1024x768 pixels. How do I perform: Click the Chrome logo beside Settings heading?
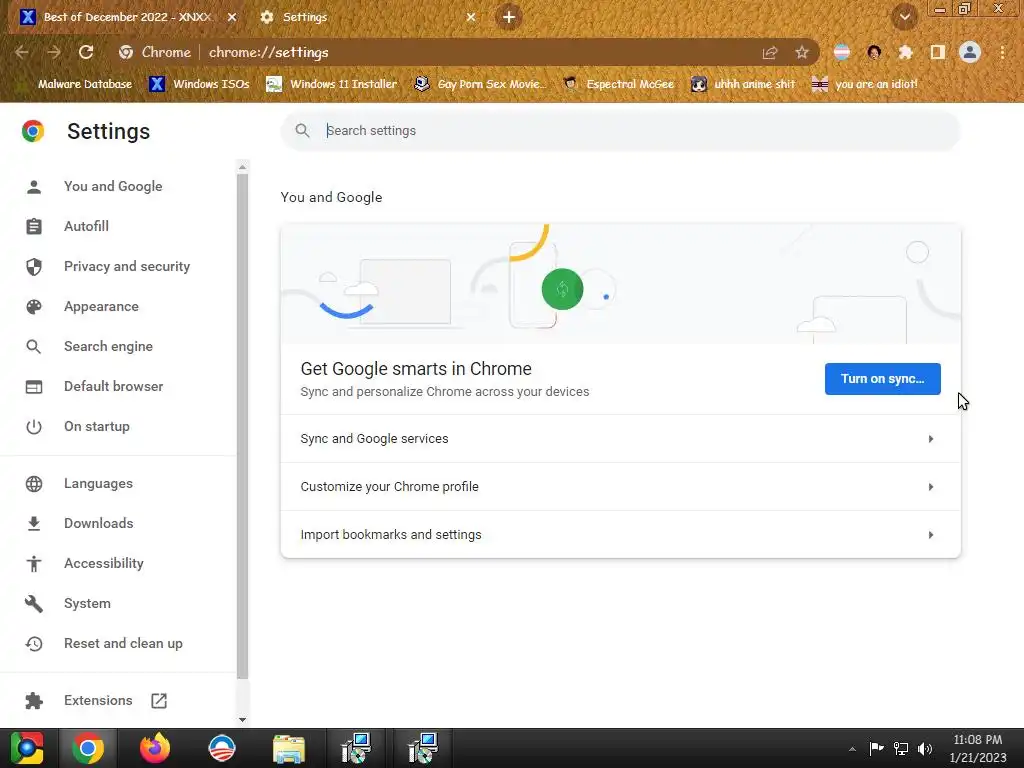[x=33, y=131]
